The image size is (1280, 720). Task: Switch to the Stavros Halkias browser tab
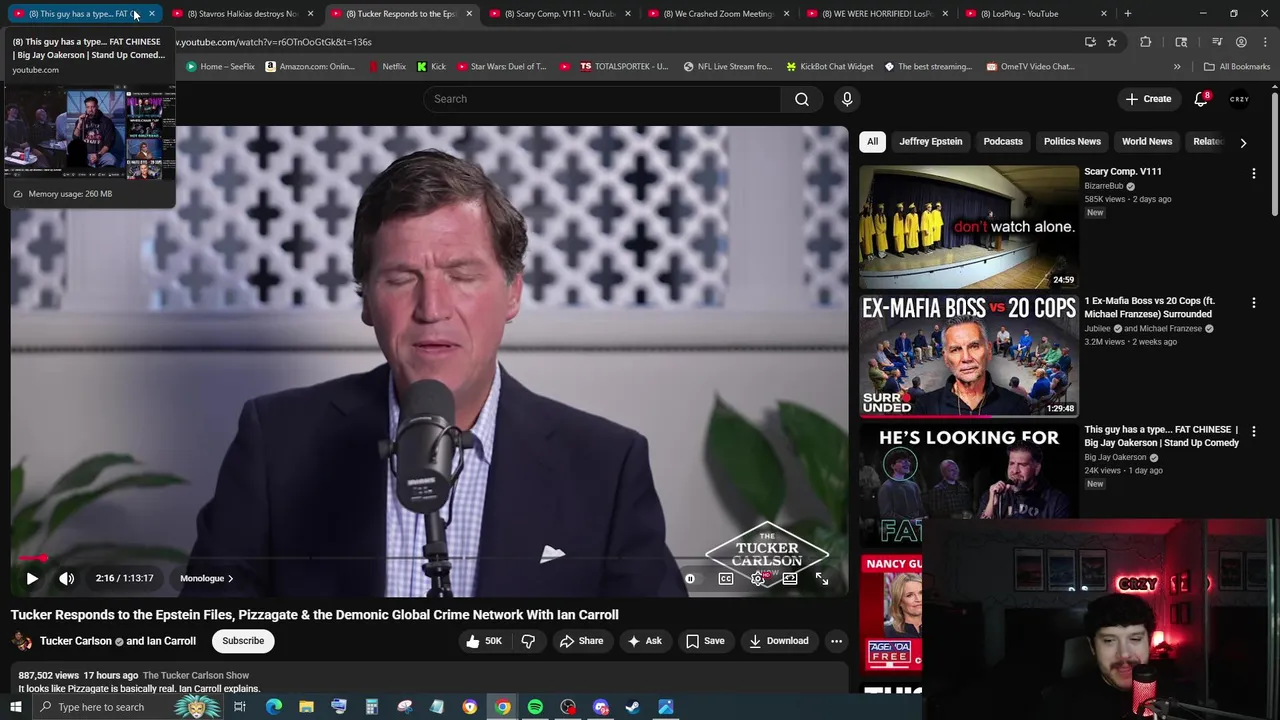click(x=242, y=14)
